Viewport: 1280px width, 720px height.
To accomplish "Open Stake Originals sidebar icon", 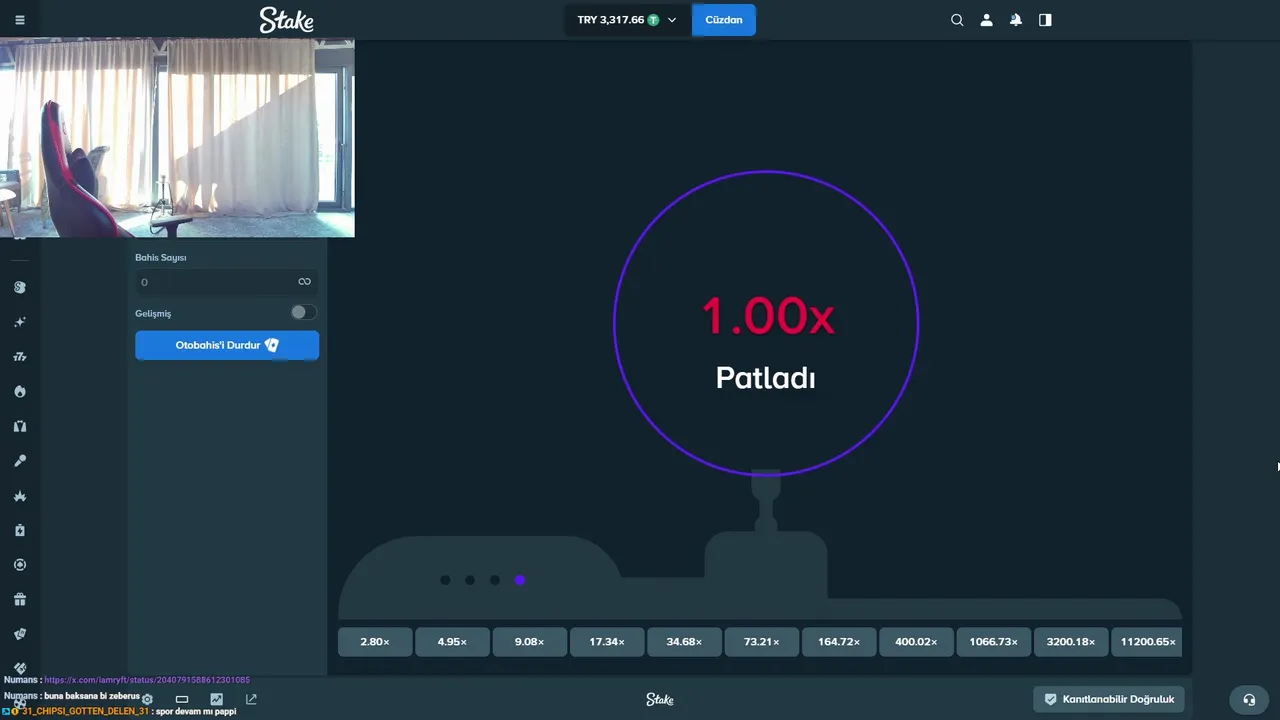I will [20, 287].
